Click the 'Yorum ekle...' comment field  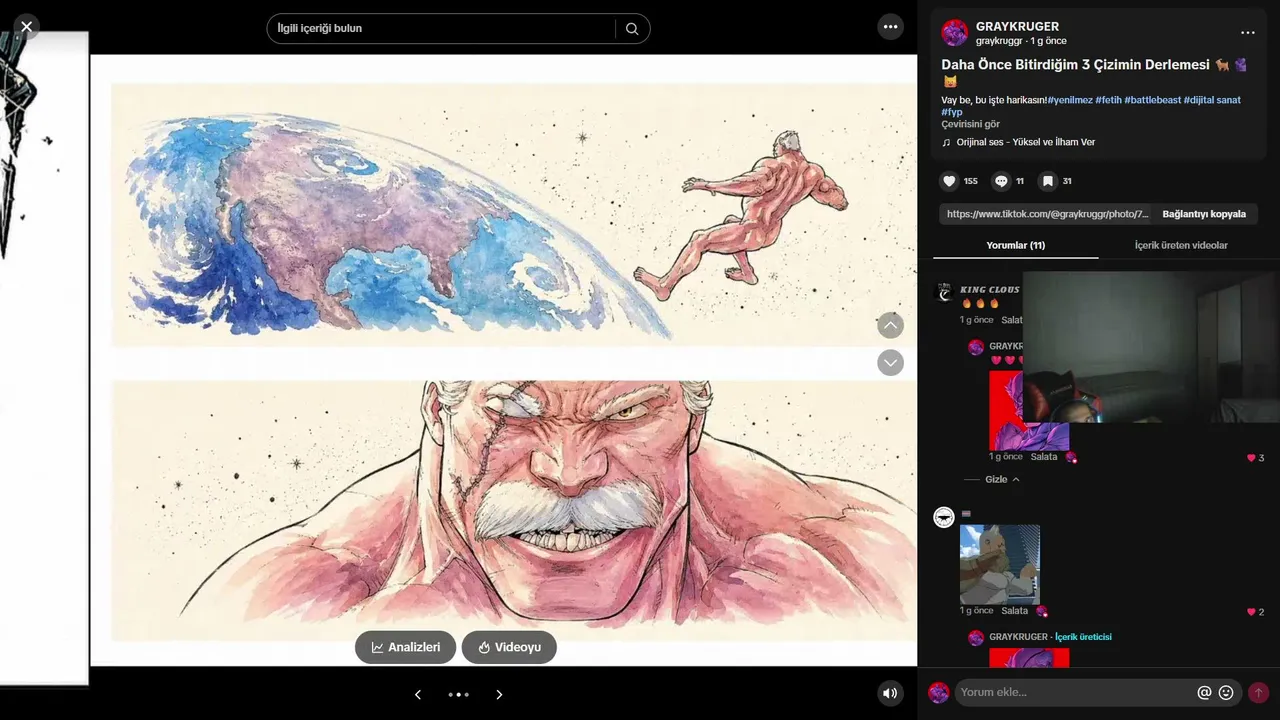pos(1075,692)
